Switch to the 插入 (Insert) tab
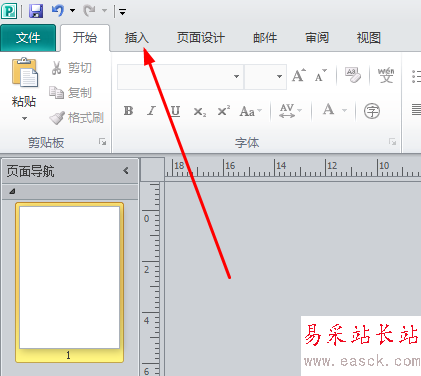This screenshot has width=421, height=376. 137,38
